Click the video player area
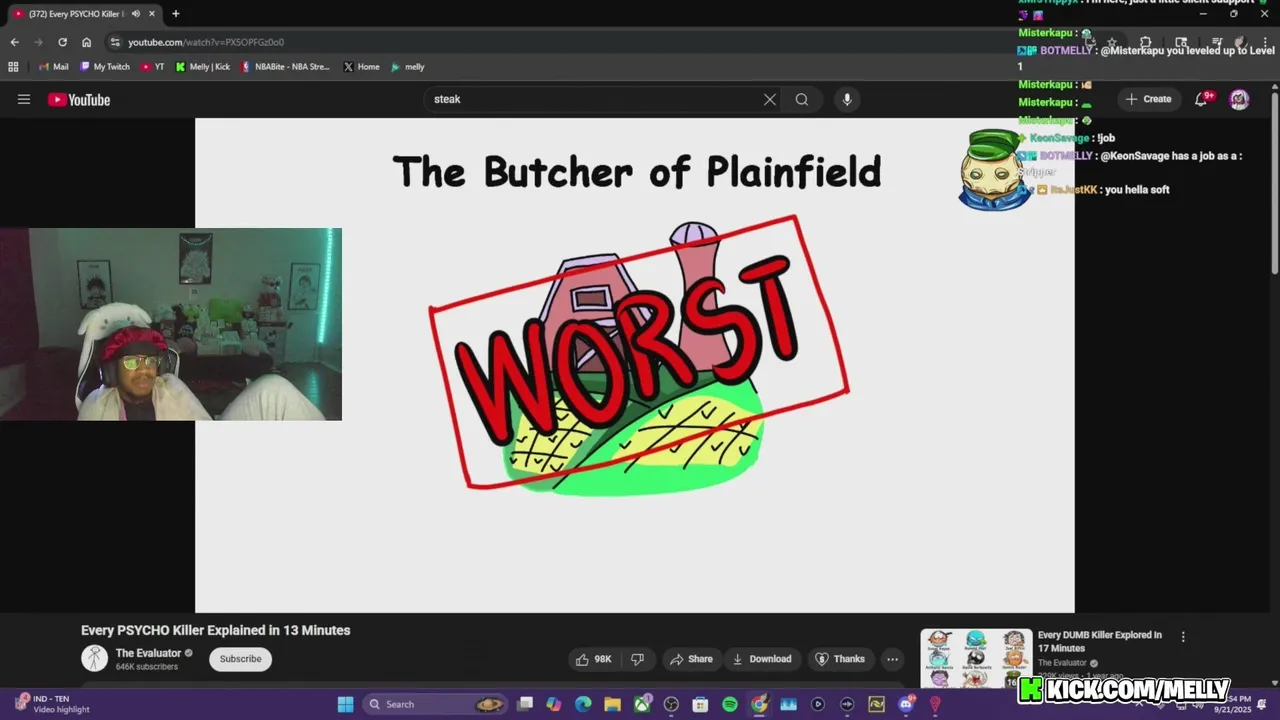The height and width of the screenshot is (720, 1280). 634,365
